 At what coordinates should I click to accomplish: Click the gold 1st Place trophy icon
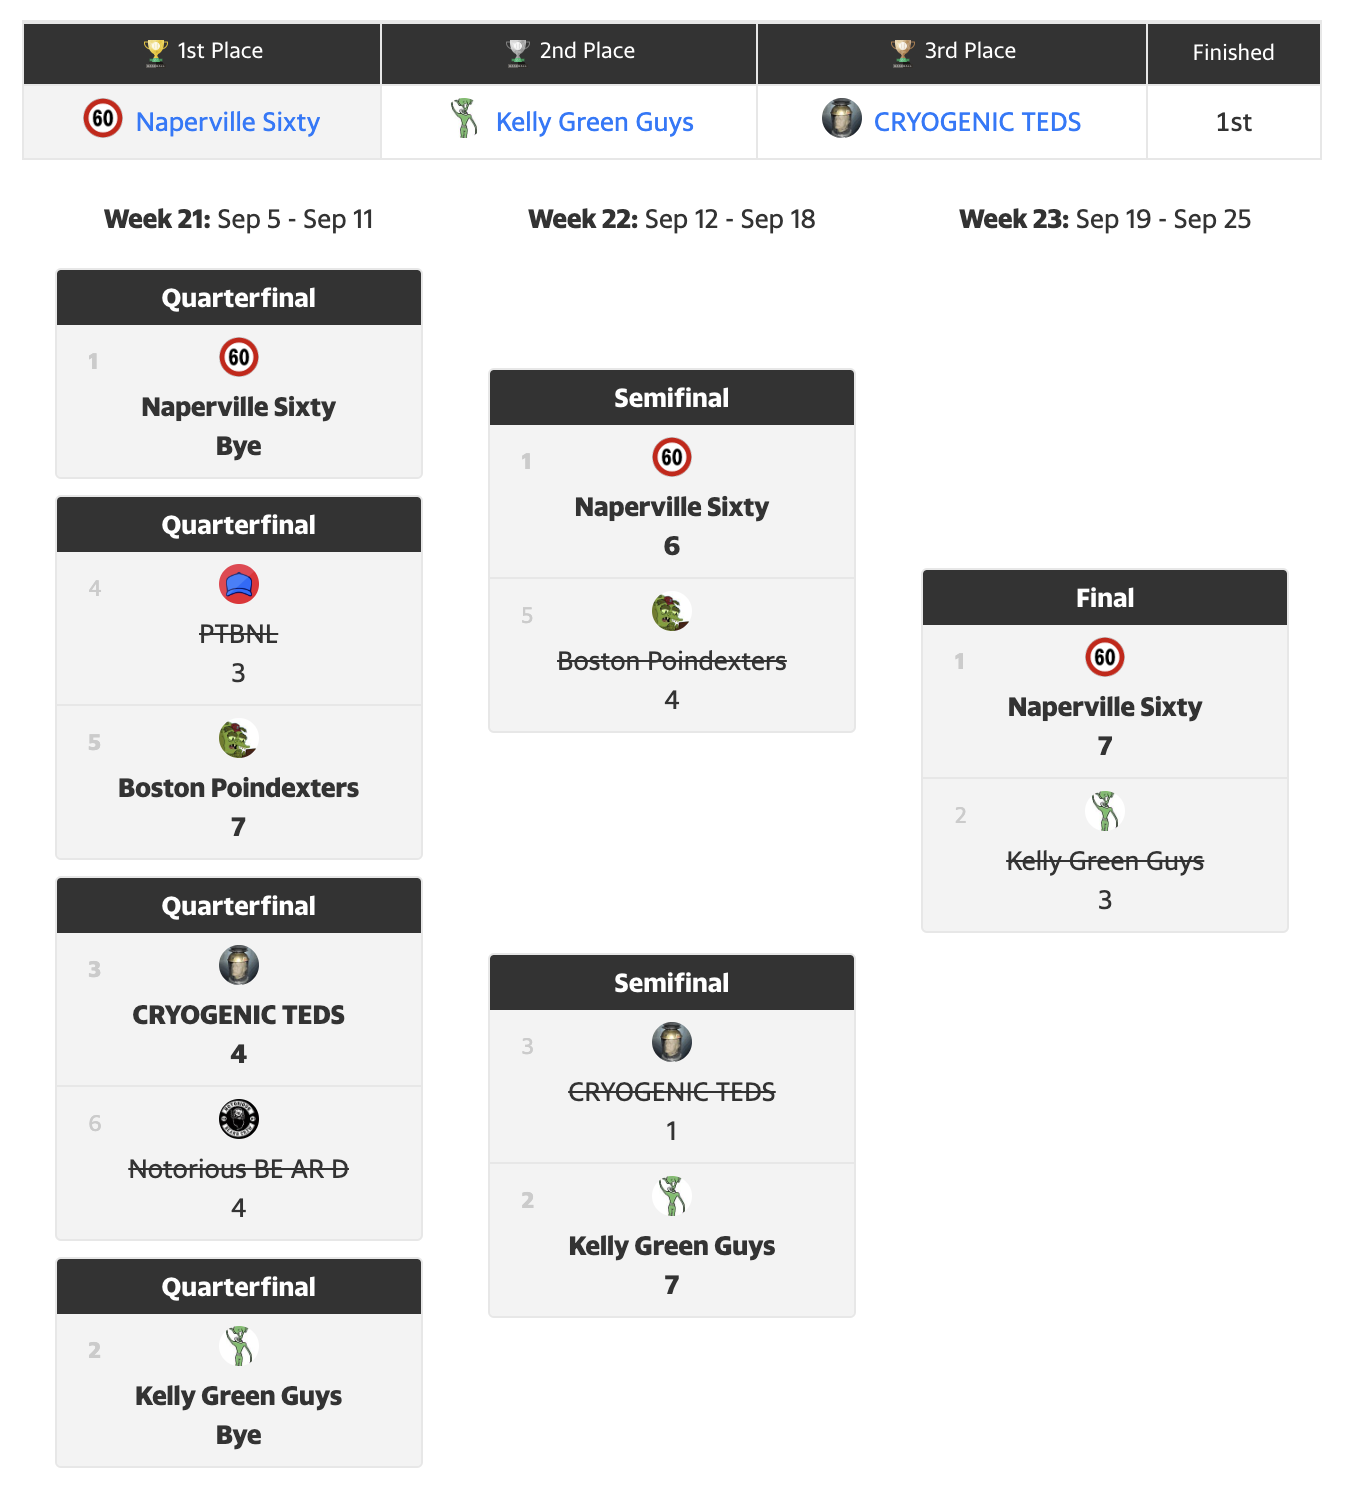(x=156, y=52)
